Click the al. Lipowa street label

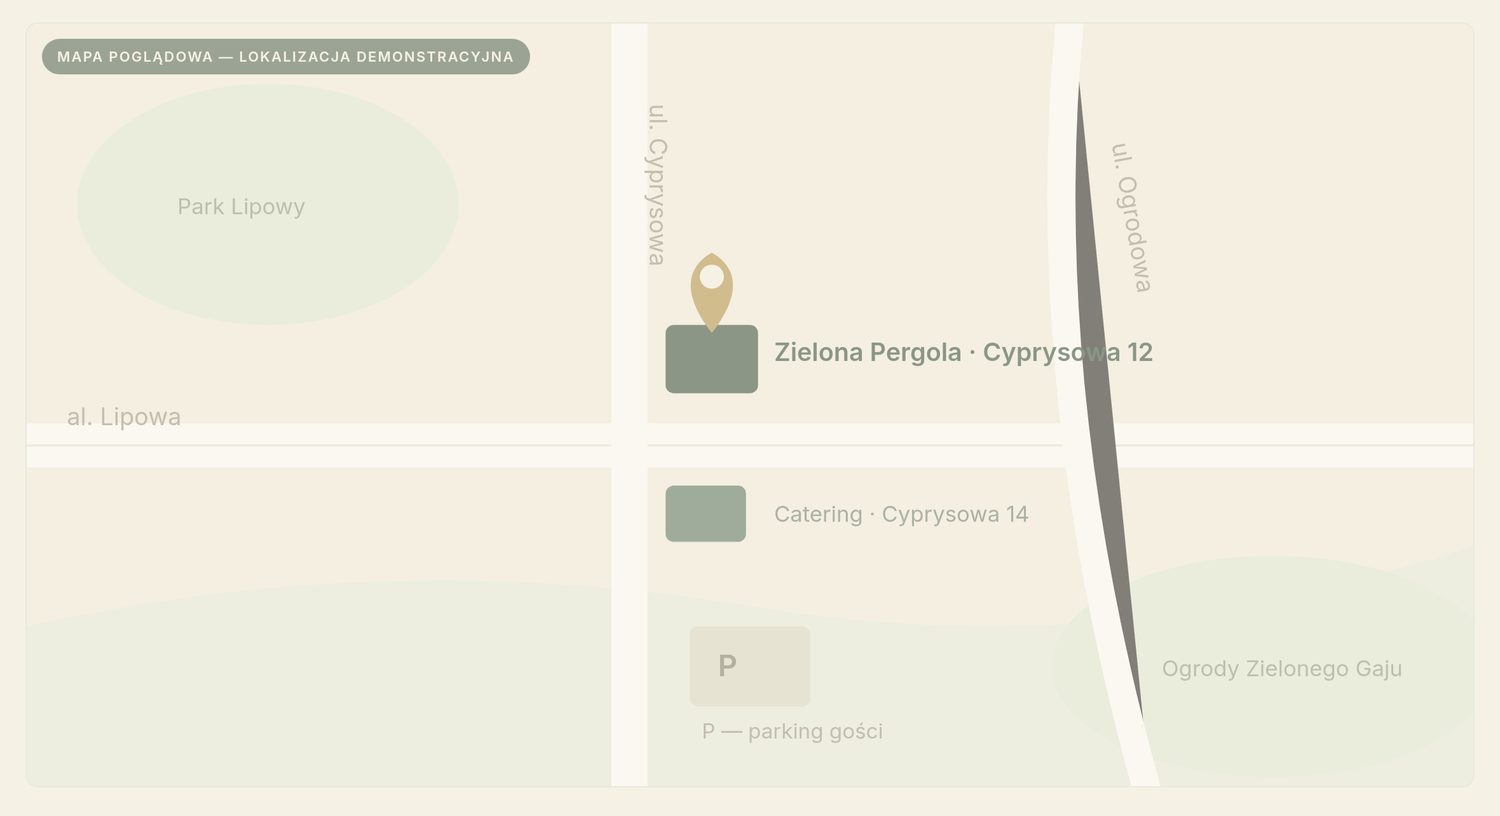click(x=124, y=417)
